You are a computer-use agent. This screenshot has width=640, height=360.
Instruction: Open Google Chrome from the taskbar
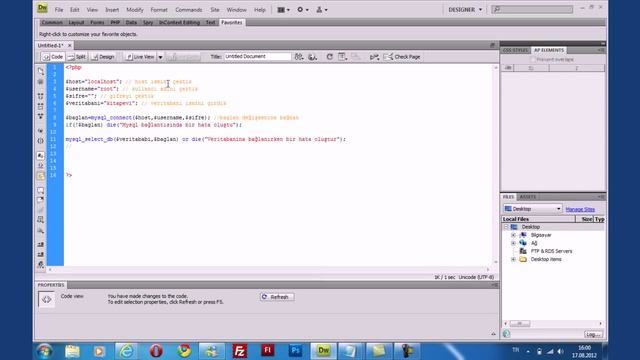pyautogui.click(x=184, y=351)
